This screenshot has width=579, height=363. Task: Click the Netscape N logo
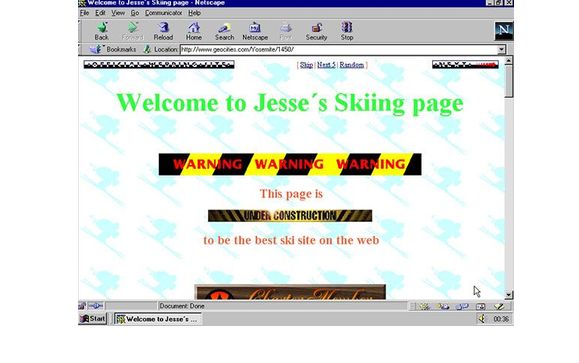(x=504, y=31)
